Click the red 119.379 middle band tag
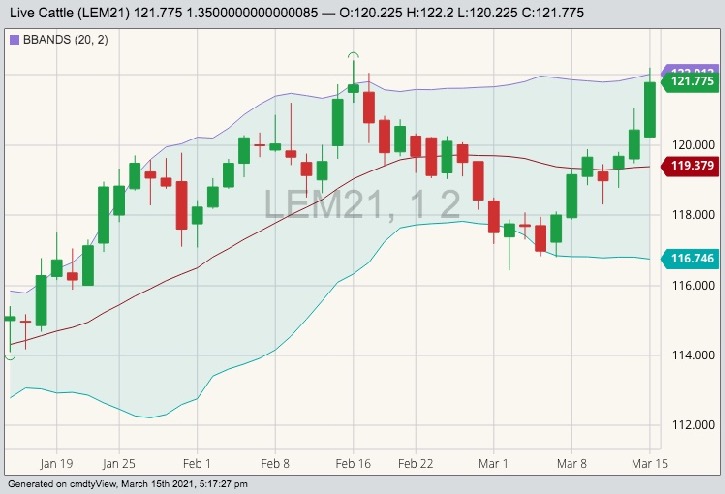Viewport: 725px width, 494px height. pos(691,166)
